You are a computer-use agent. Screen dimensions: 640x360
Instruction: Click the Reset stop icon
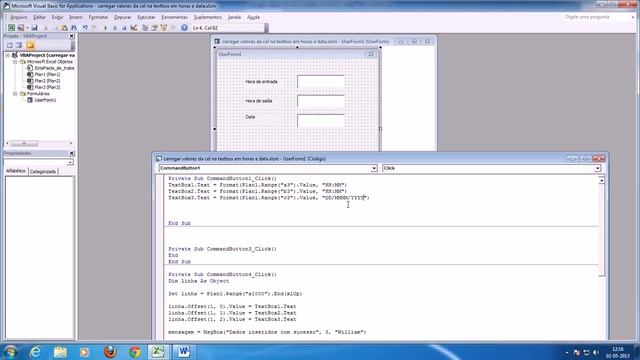[x=124, y=28]
